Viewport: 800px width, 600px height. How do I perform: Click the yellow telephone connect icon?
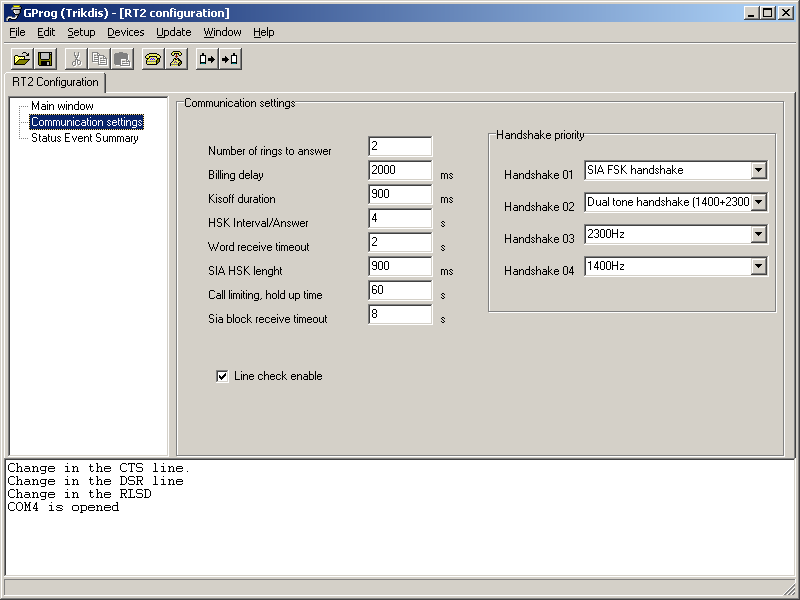tap(152, 58)
